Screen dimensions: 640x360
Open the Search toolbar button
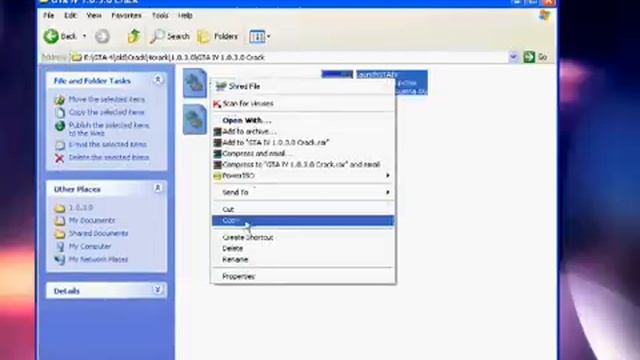(169, 36)
